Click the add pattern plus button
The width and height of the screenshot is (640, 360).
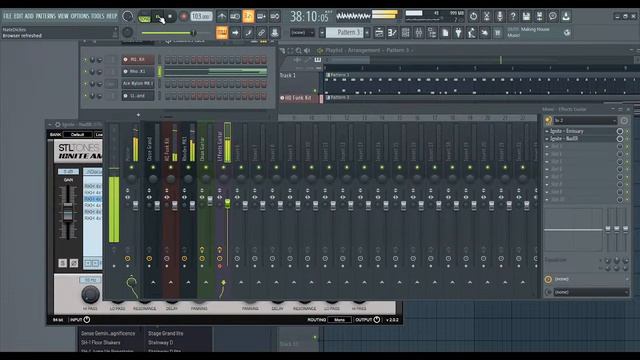pyautogui.click(x=368, y=33)
